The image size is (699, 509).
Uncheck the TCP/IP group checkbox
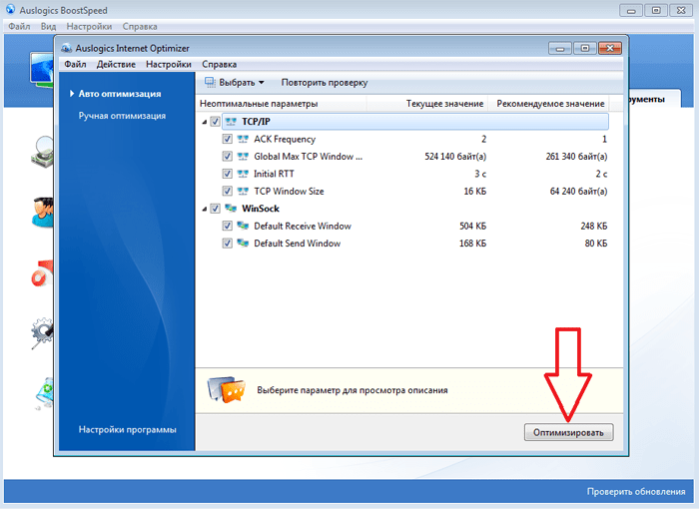click(x=215, y=122)
